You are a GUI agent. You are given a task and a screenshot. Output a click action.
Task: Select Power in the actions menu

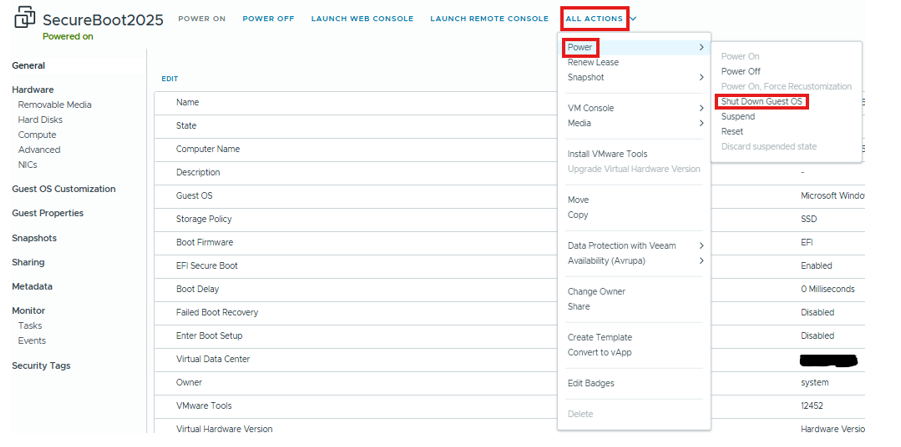(x=580, y=47)
